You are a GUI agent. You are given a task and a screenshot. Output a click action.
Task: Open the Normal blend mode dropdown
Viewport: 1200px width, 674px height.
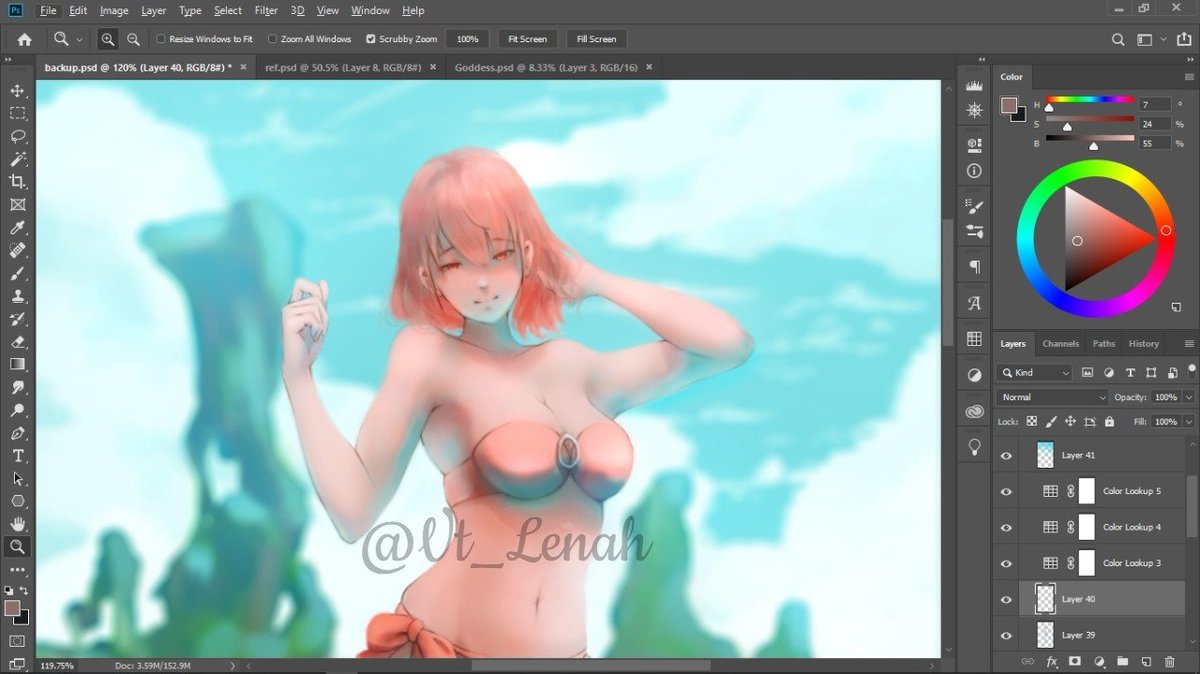tap(1053, 397)
